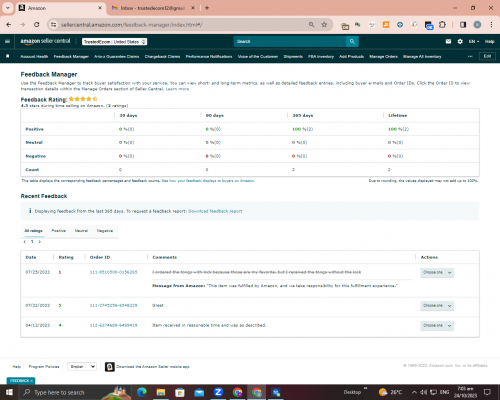
Task: Open Account Health in the favorites bar
Action: coord(34,56)
